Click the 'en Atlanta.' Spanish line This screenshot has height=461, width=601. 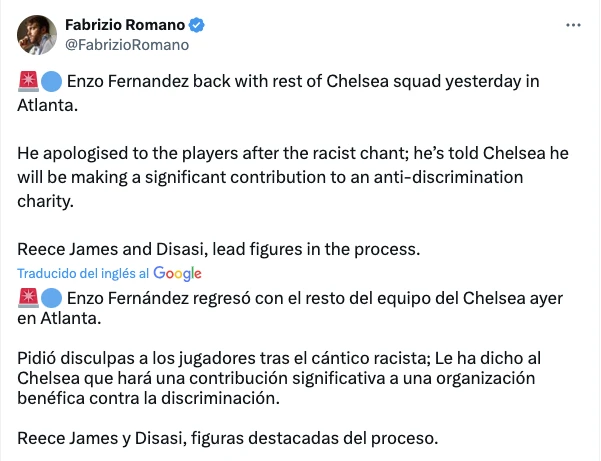(x=60, y=319)
